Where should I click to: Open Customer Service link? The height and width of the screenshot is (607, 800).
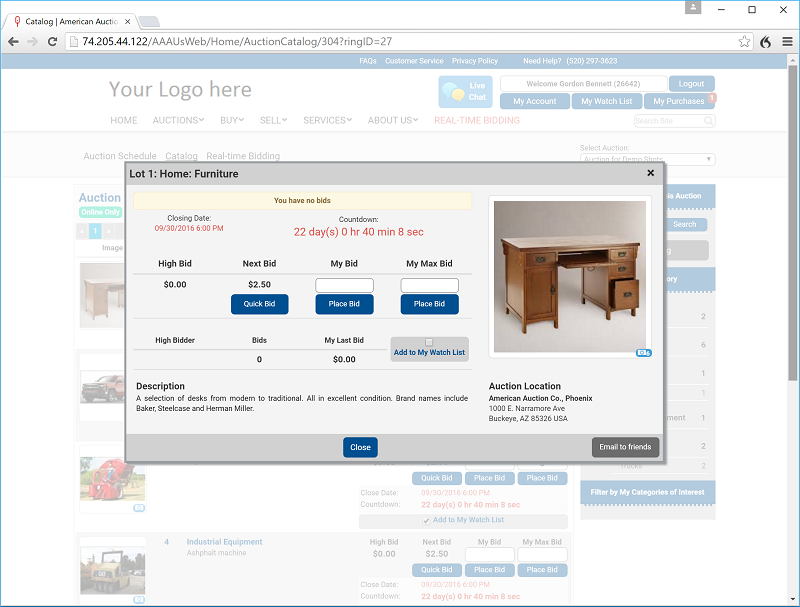tap(414, 61)
